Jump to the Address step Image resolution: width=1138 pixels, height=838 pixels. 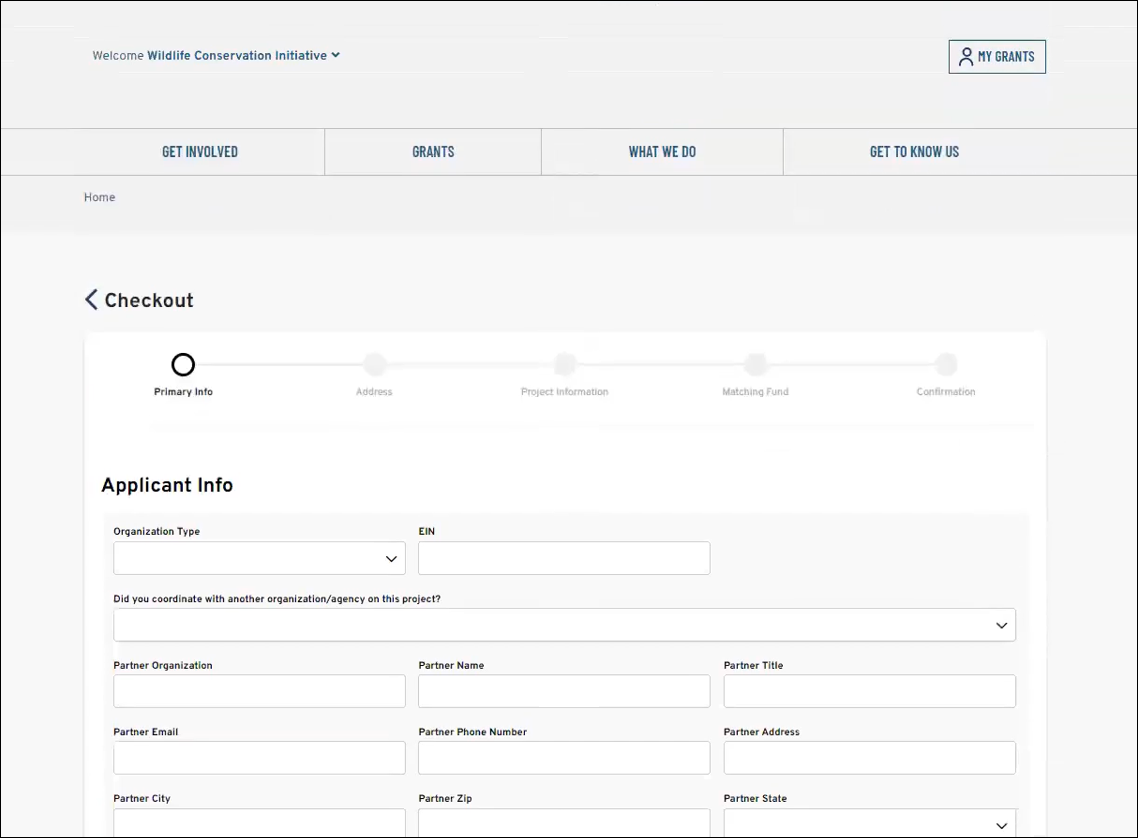[374, 364]
